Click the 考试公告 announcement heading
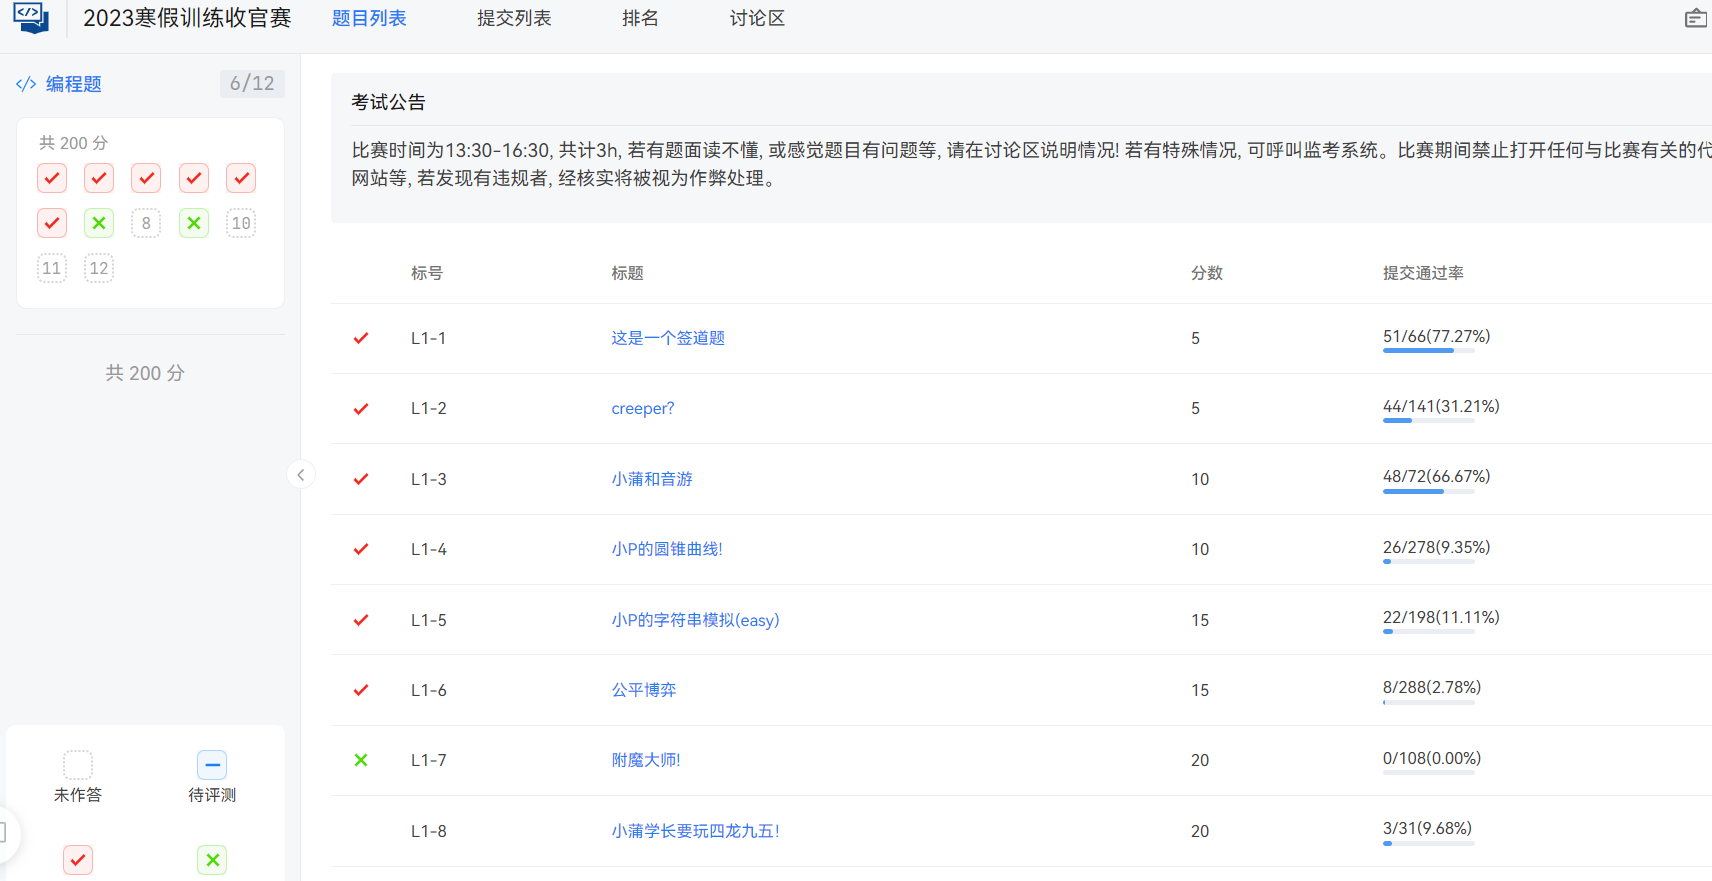This screenshot has width=1712, height=881. tap(388, 102)
